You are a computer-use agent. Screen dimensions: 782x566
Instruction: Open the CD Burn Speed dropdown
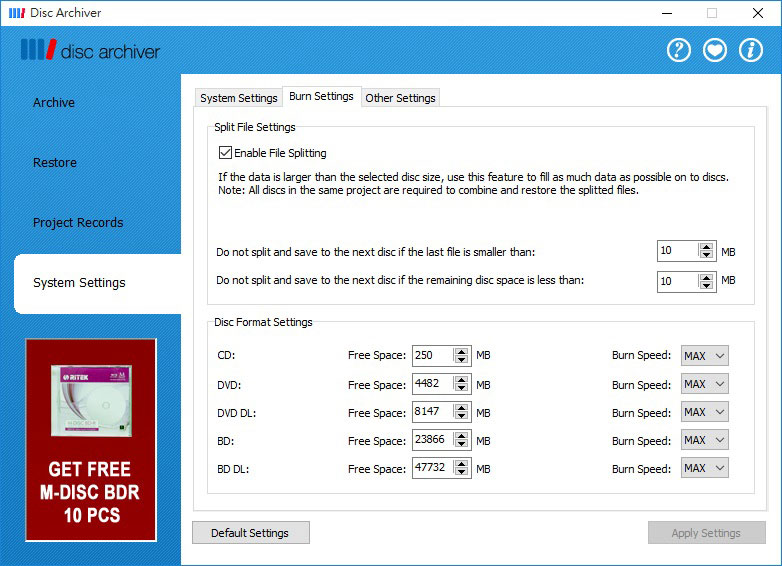point(704,356)
